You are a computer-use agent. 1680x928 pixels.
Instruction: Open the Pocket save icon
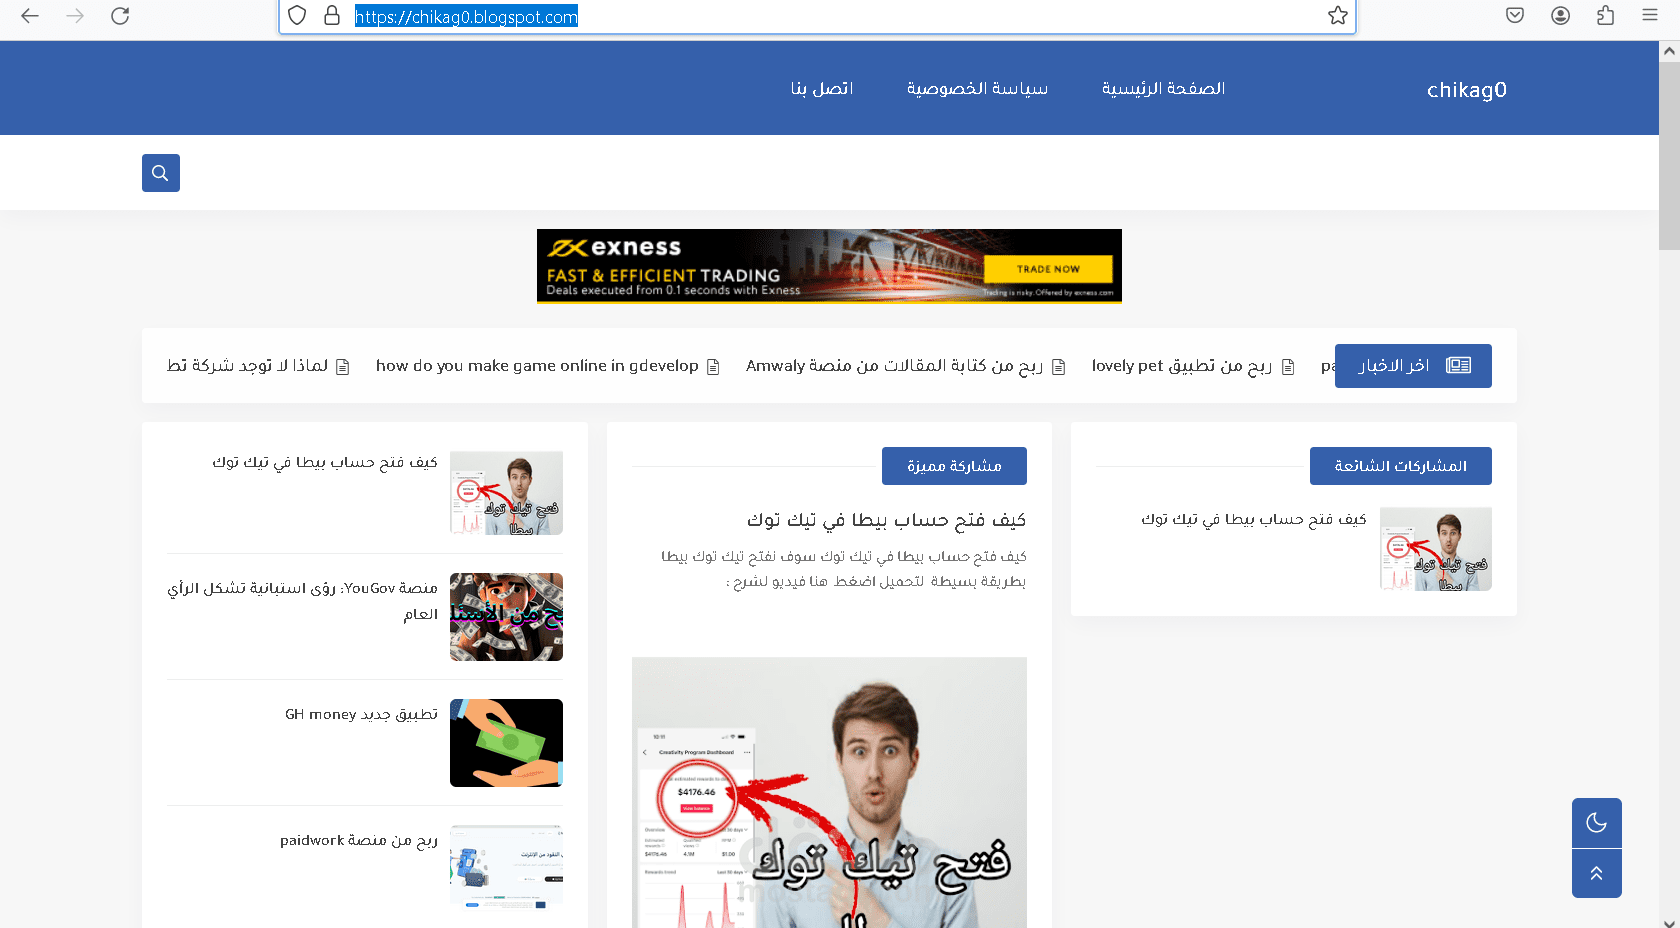[x=1515, y=16]
